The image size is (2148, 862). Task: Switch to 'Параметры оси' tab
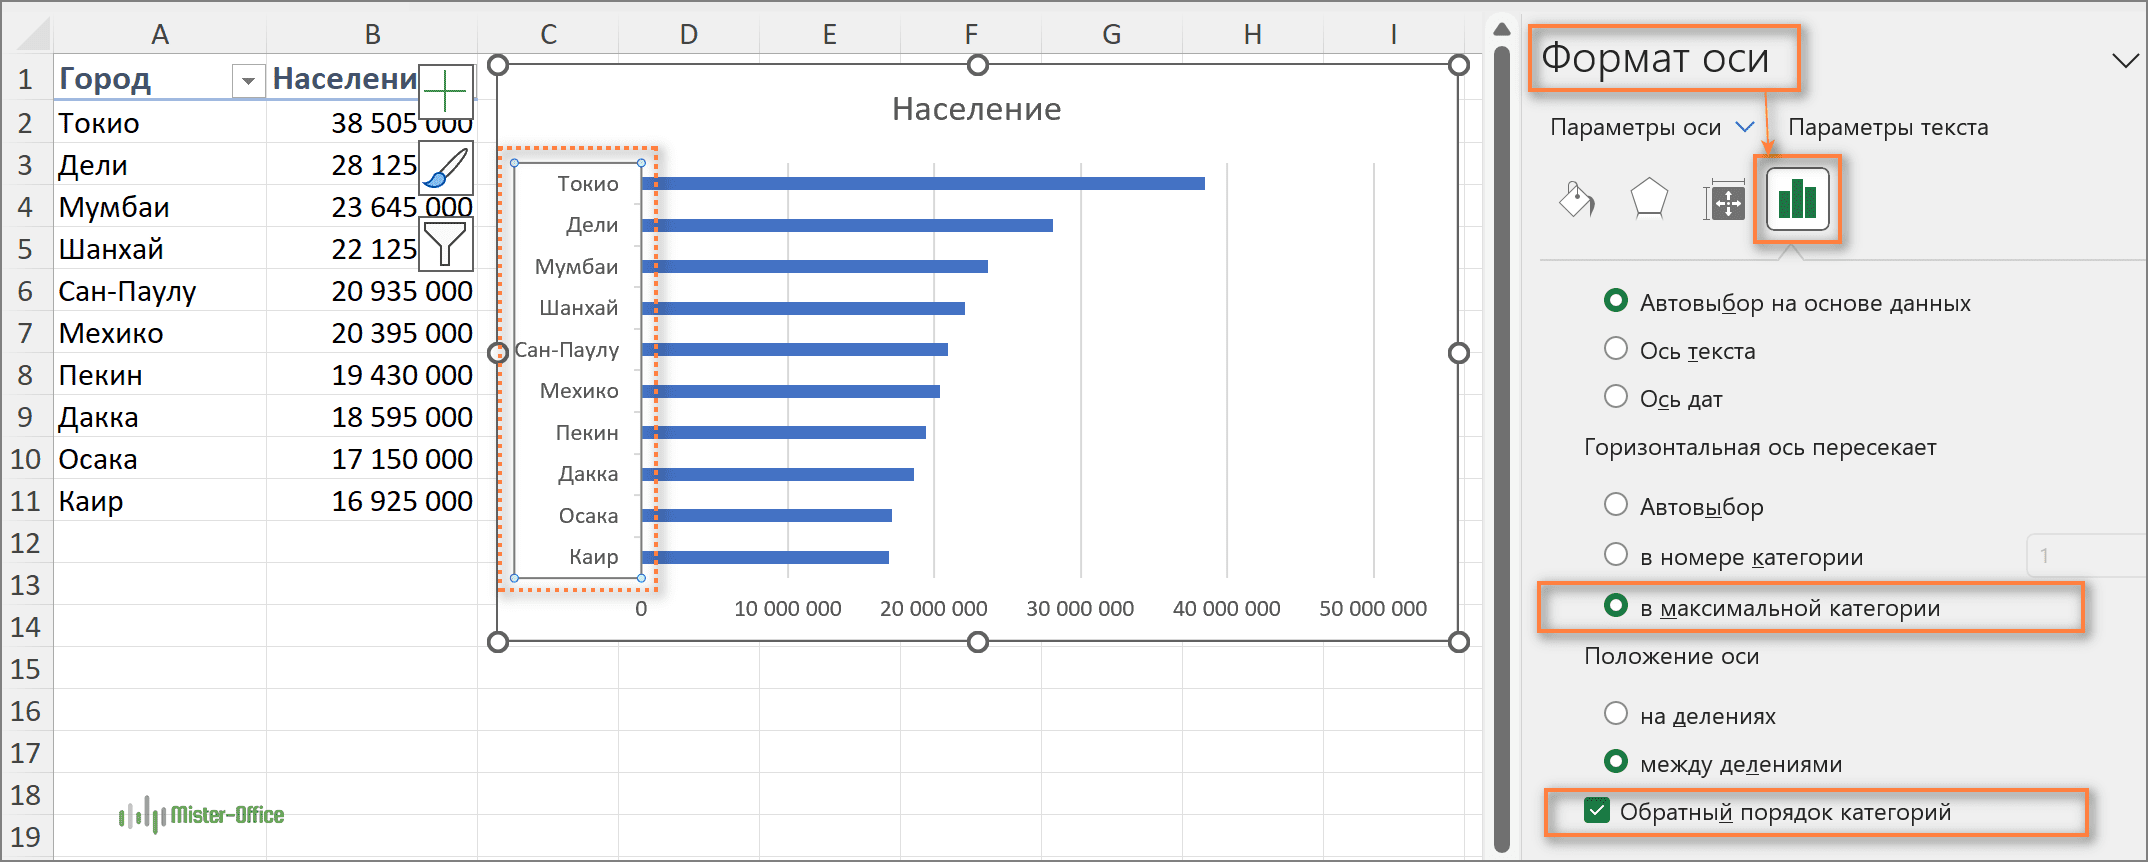pos(1635,128)
